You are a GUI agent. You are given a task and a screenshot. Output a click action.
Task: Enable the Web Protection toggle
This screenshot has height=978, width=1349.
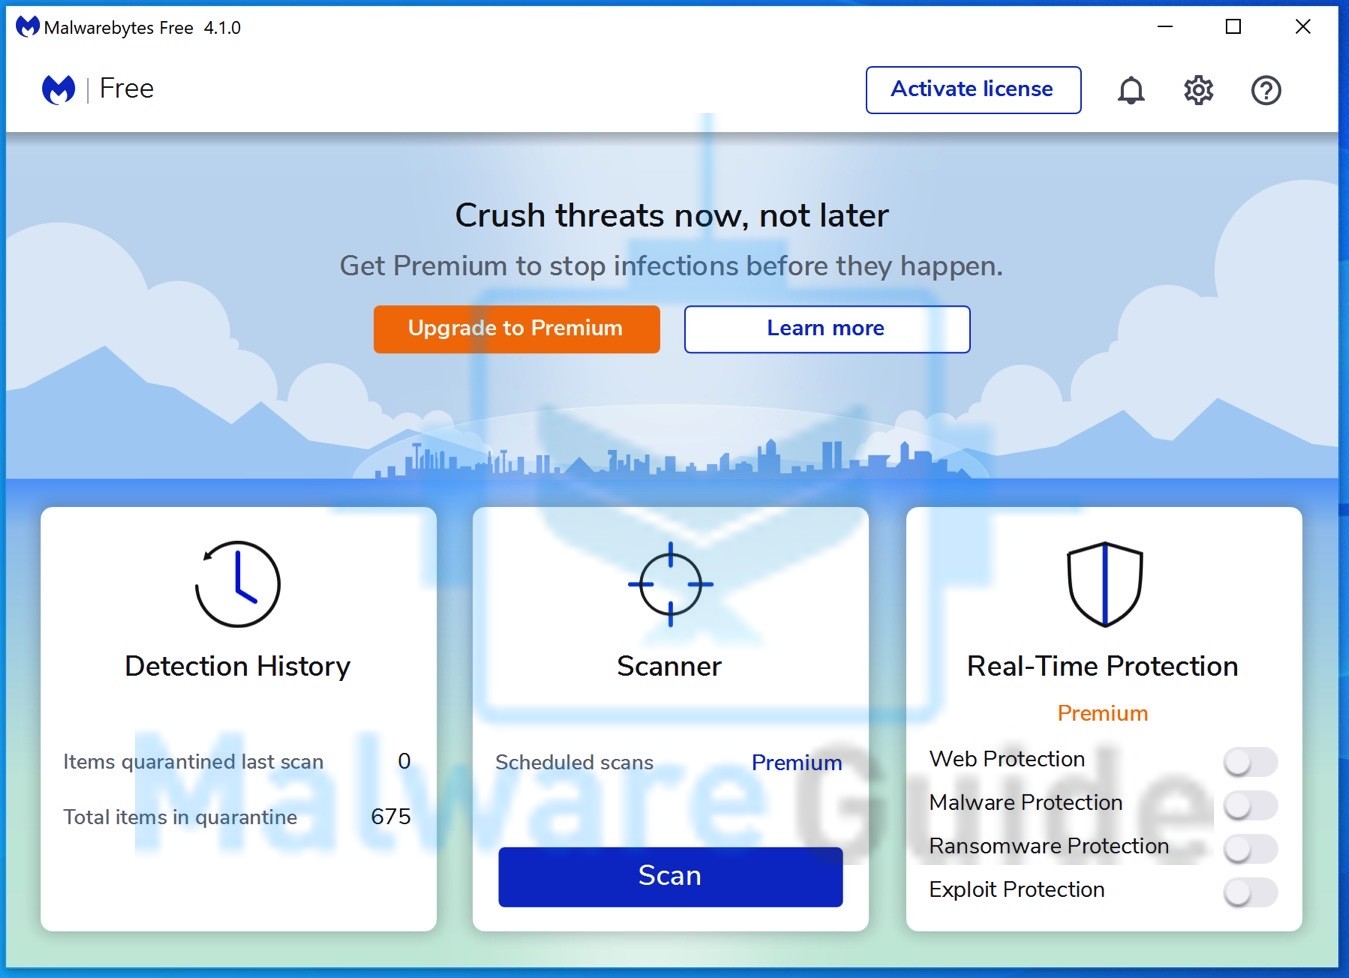click(x=1250, y=762)
